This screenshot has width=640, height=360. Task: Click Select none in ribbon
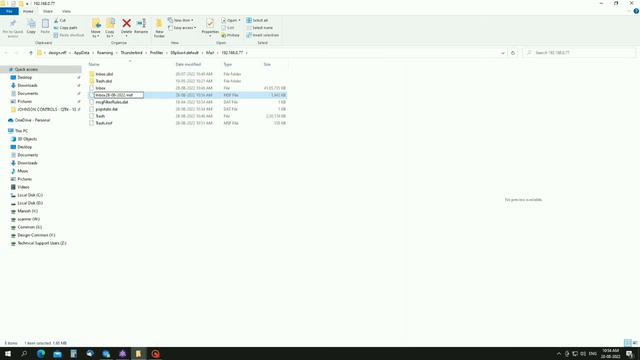pyautogui.click(x=260, y=28)
